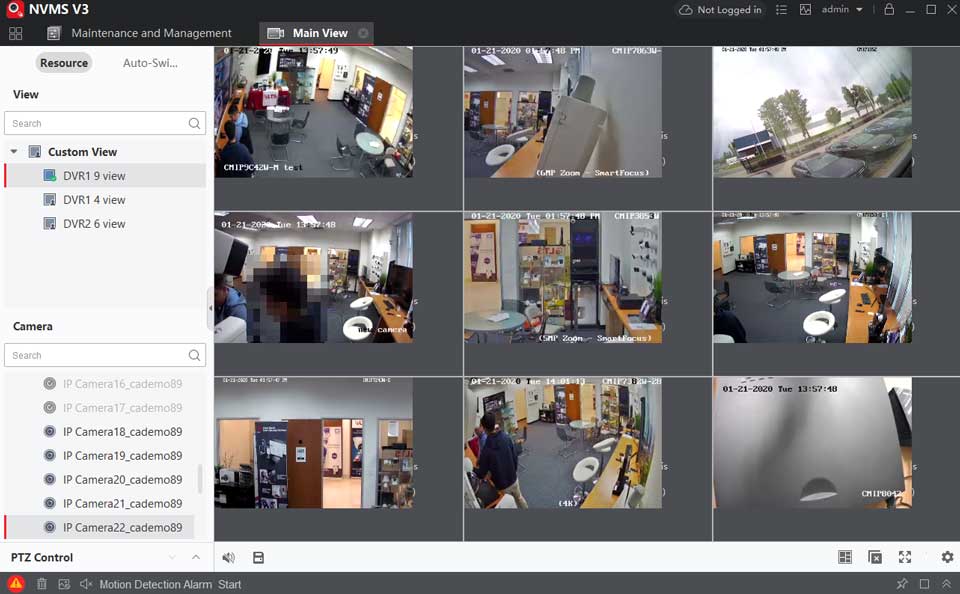Click the lock screen padlock icon
Image resolution: width=960 pixels, height=594 pixels.
[x=889, y=10]
